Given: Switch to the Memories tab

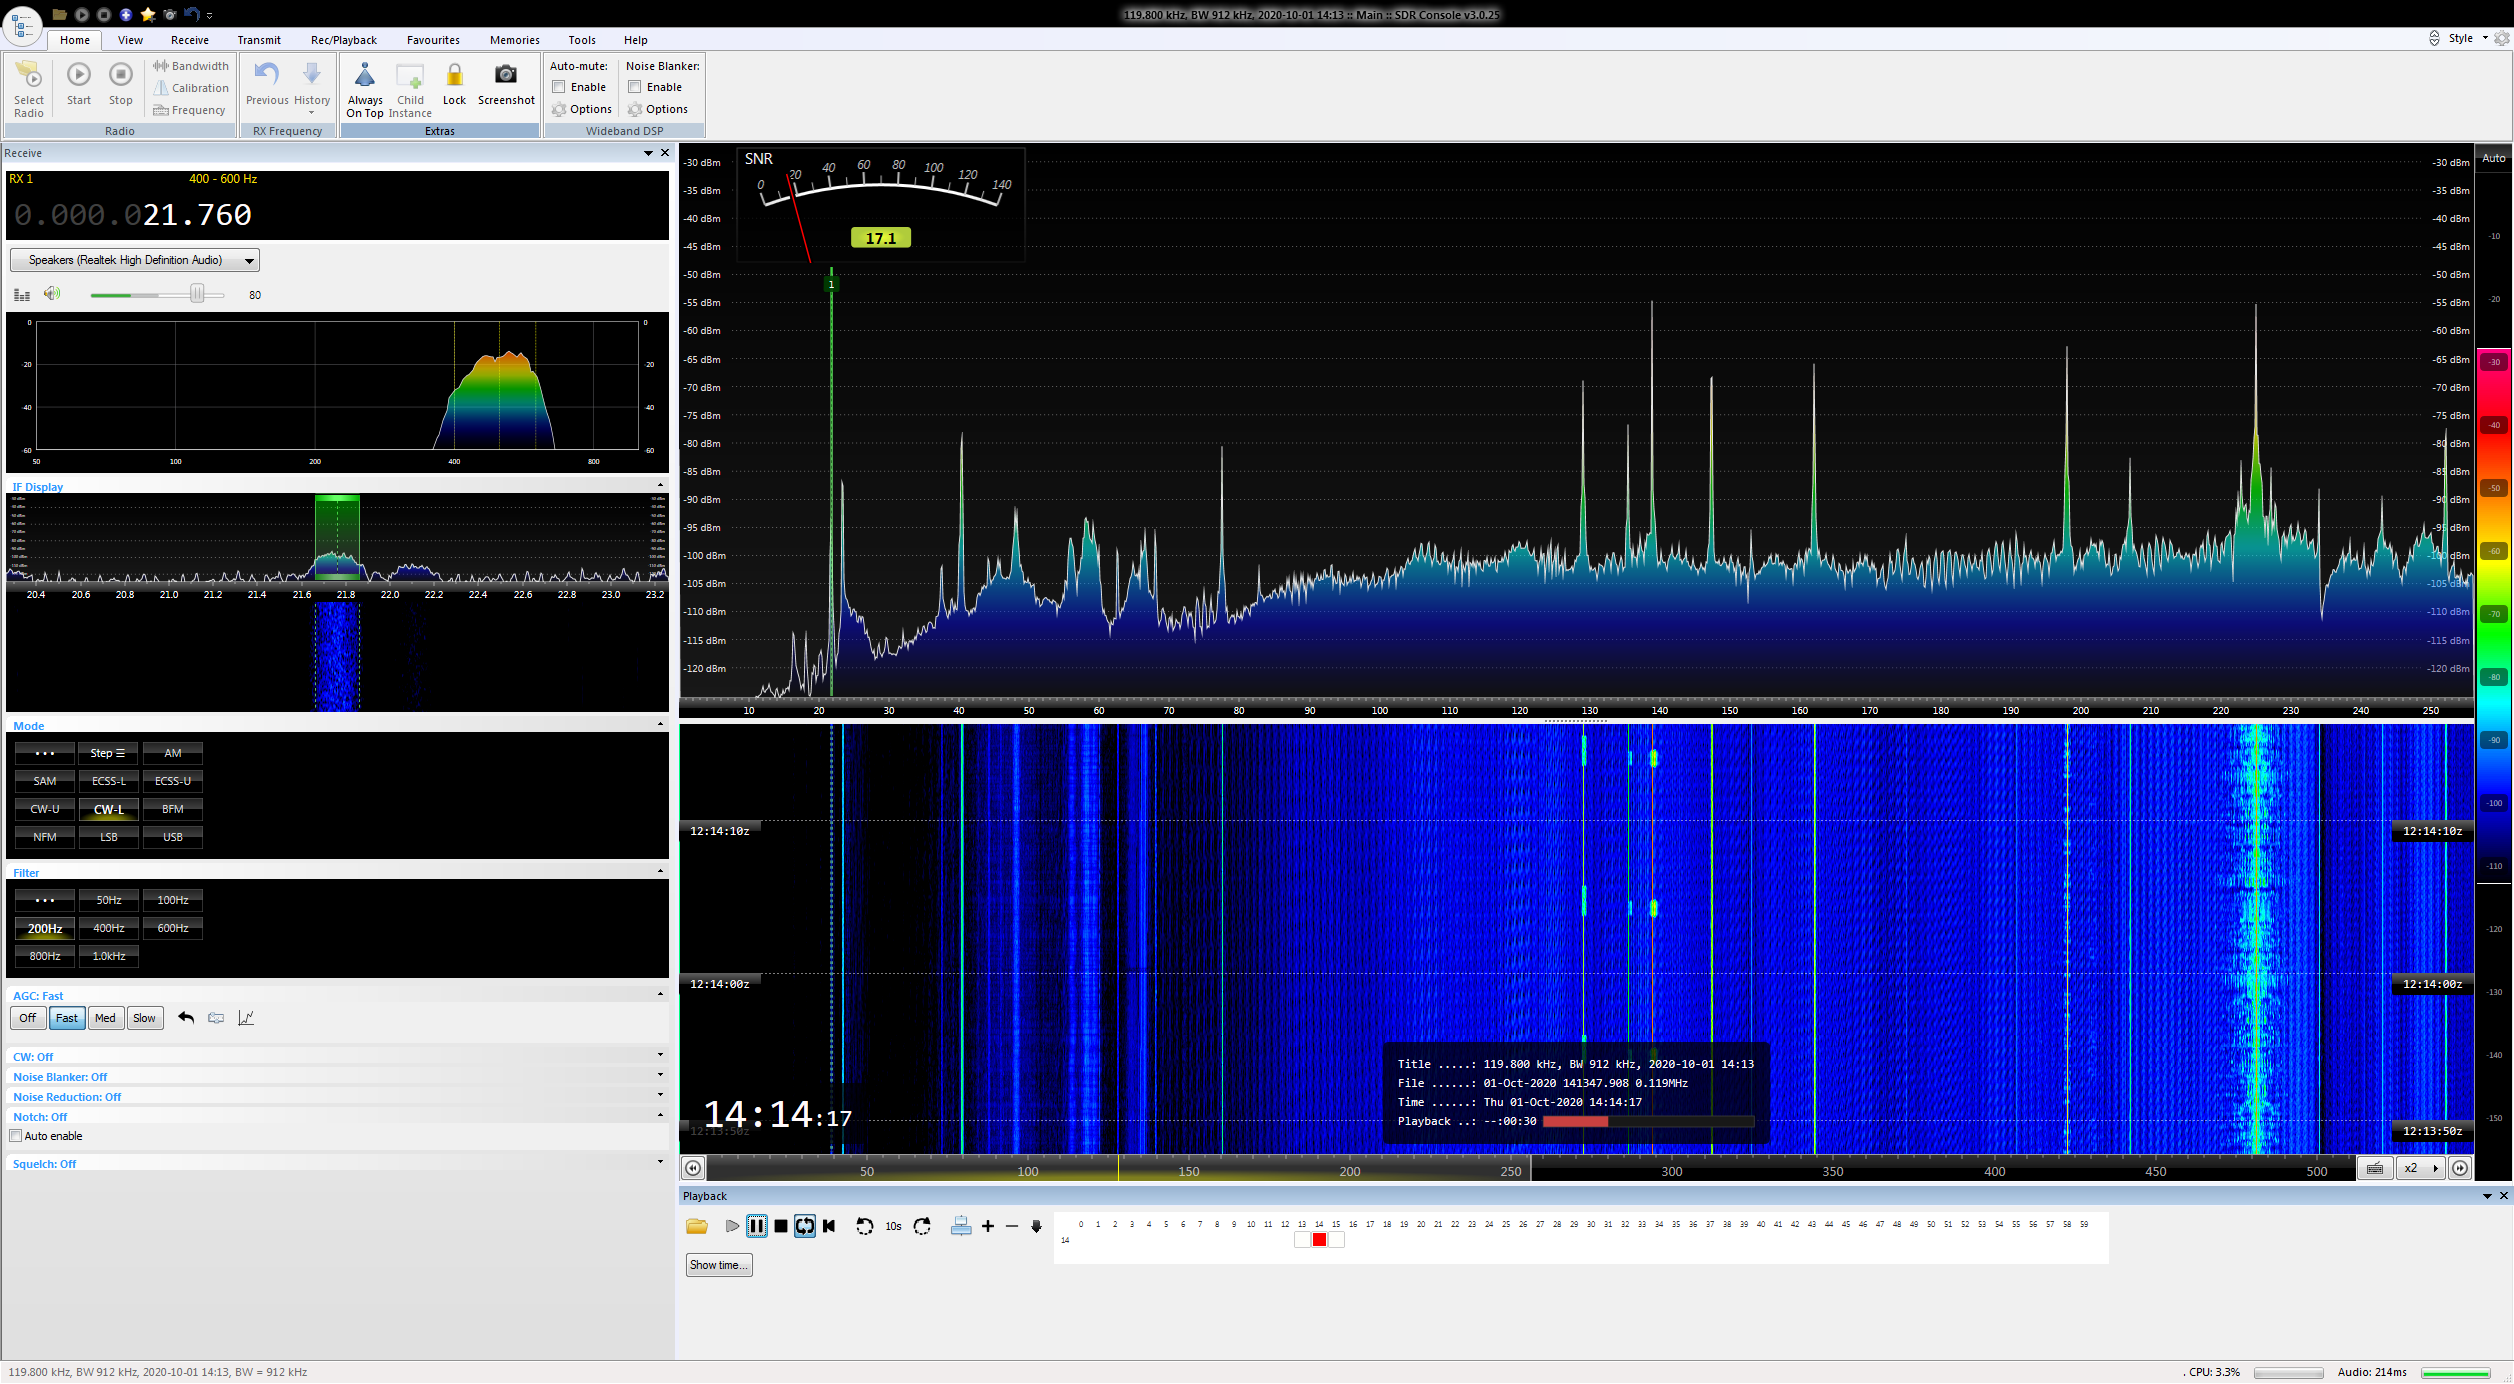Looking at the screenshot, I should [514, 40].
